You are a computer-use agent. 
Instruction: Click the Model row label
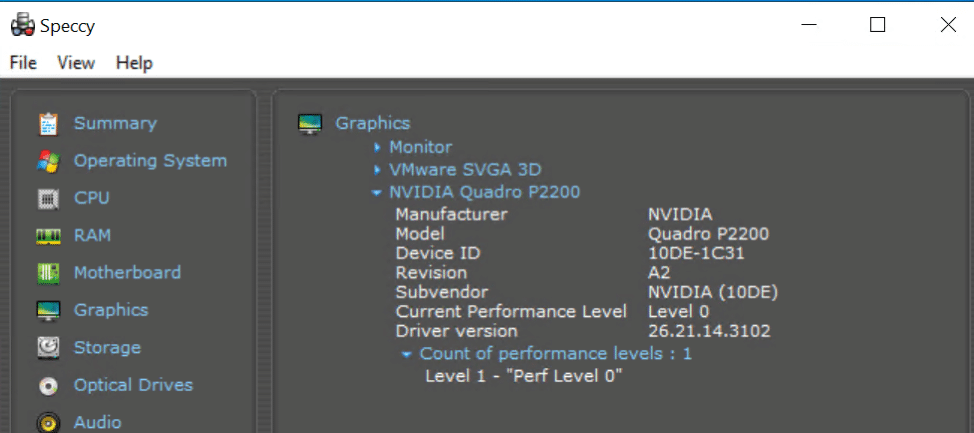pyautogui.click(x=420, y=234)
